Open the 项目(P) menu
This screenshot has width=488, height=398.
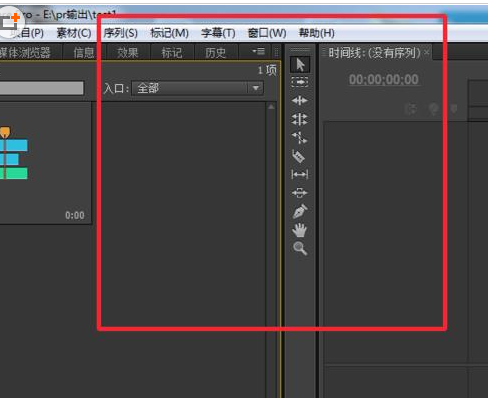coord(27,33)
